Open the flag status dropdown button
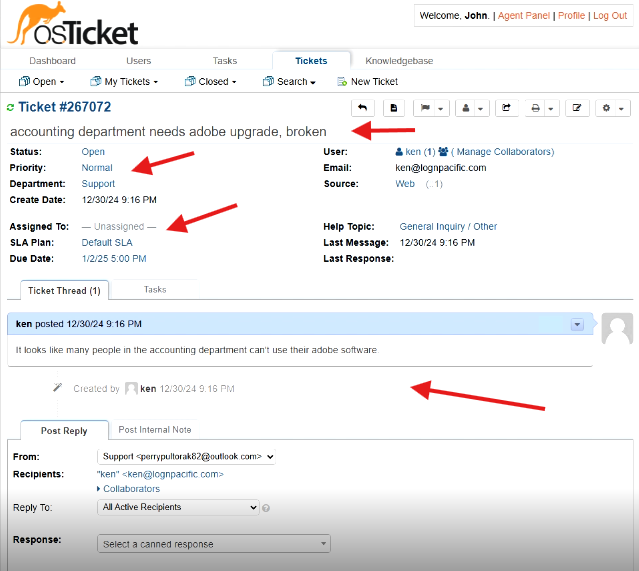The height and width of the screenshot is (571, 639). click(431, 108)
